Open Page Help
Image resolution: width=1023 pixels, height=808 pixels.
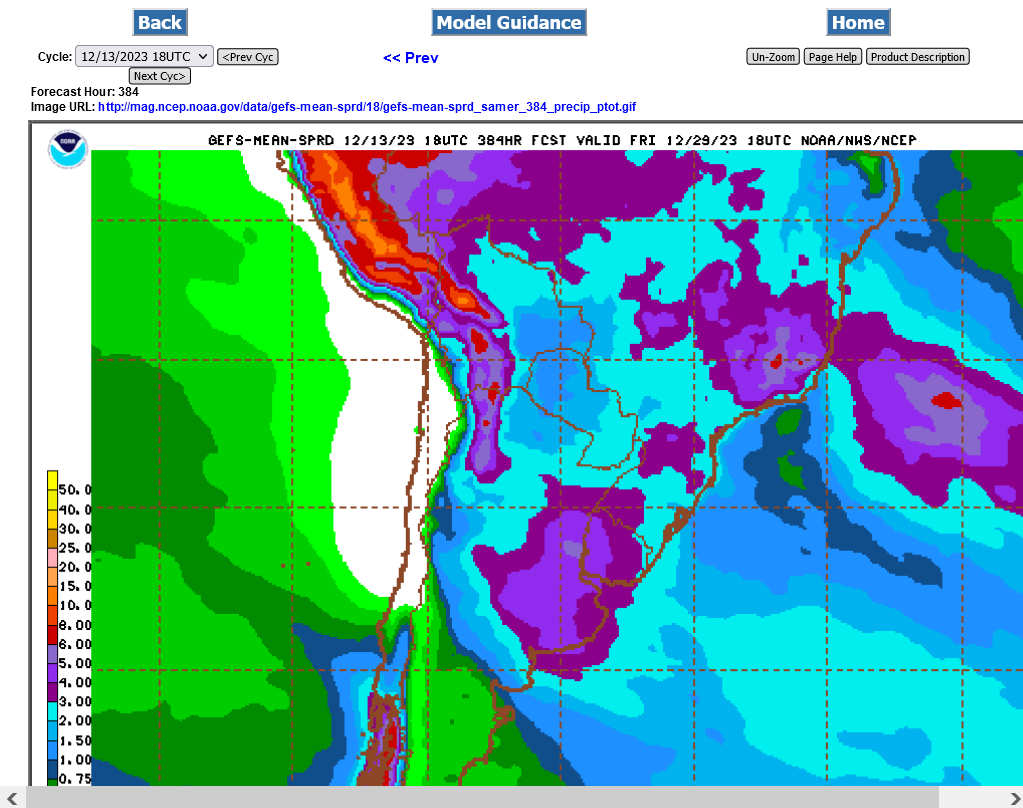point(832,57)
